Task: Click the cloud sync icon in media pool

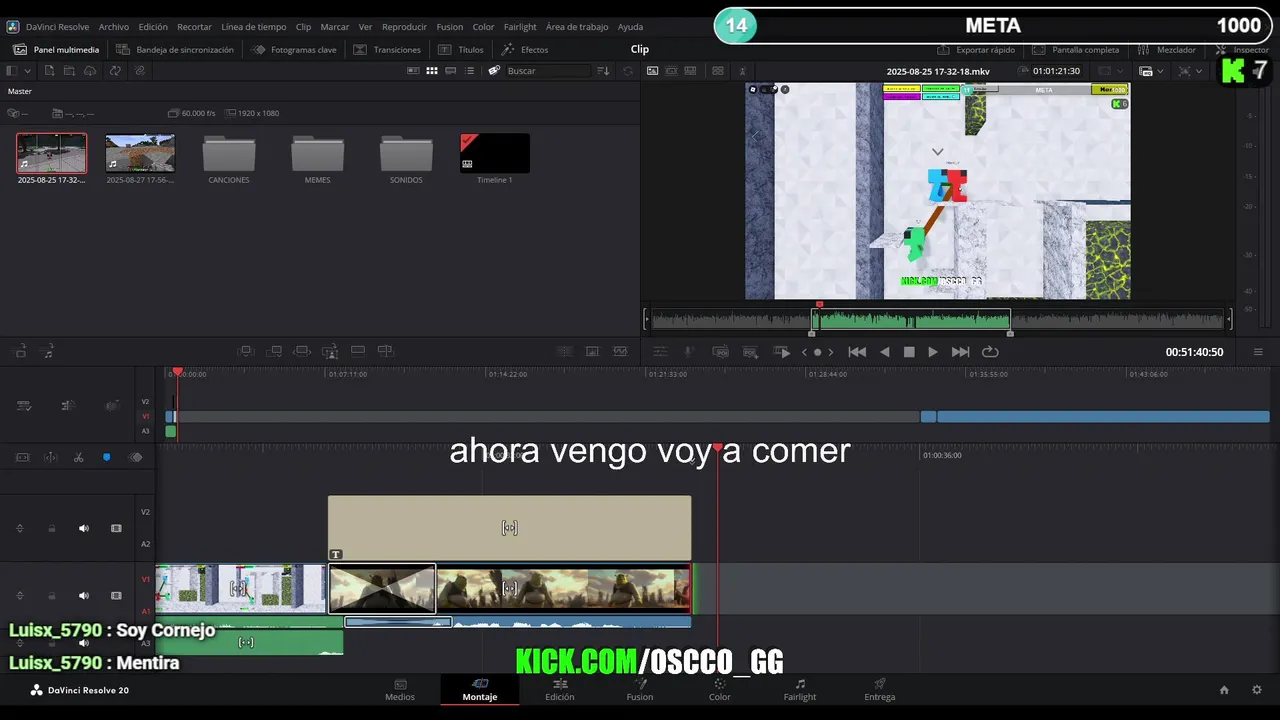Action: (90, 71)
